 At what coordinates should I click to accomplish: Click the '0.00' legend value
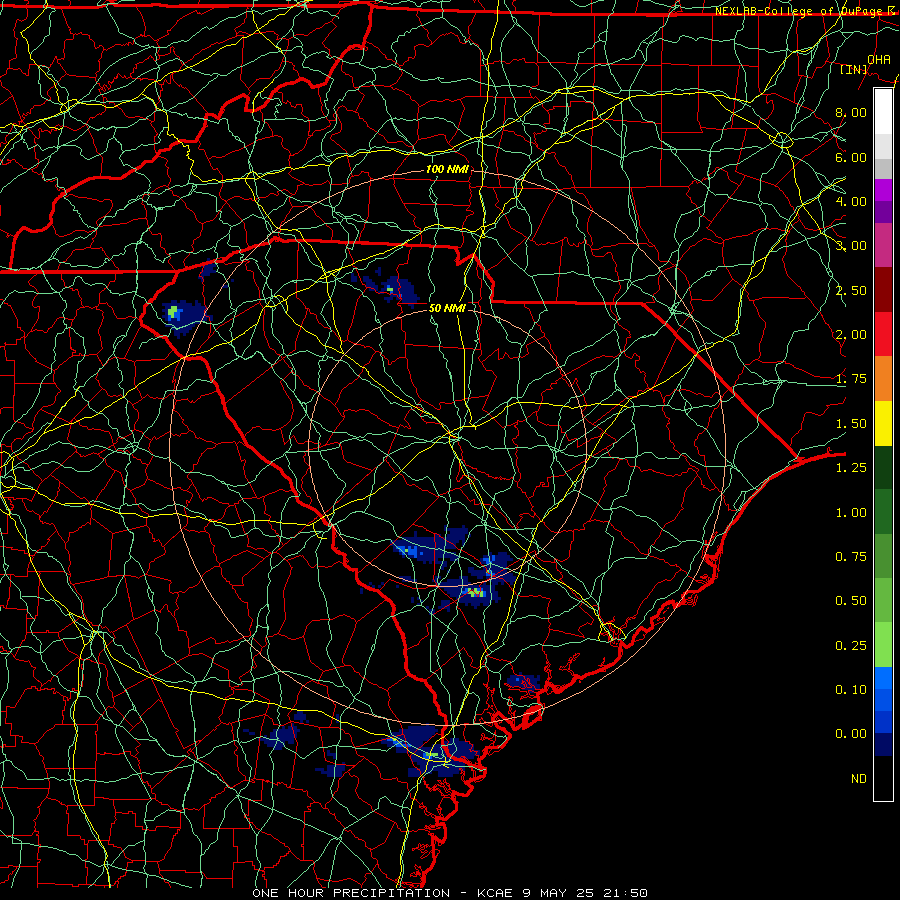851,734
